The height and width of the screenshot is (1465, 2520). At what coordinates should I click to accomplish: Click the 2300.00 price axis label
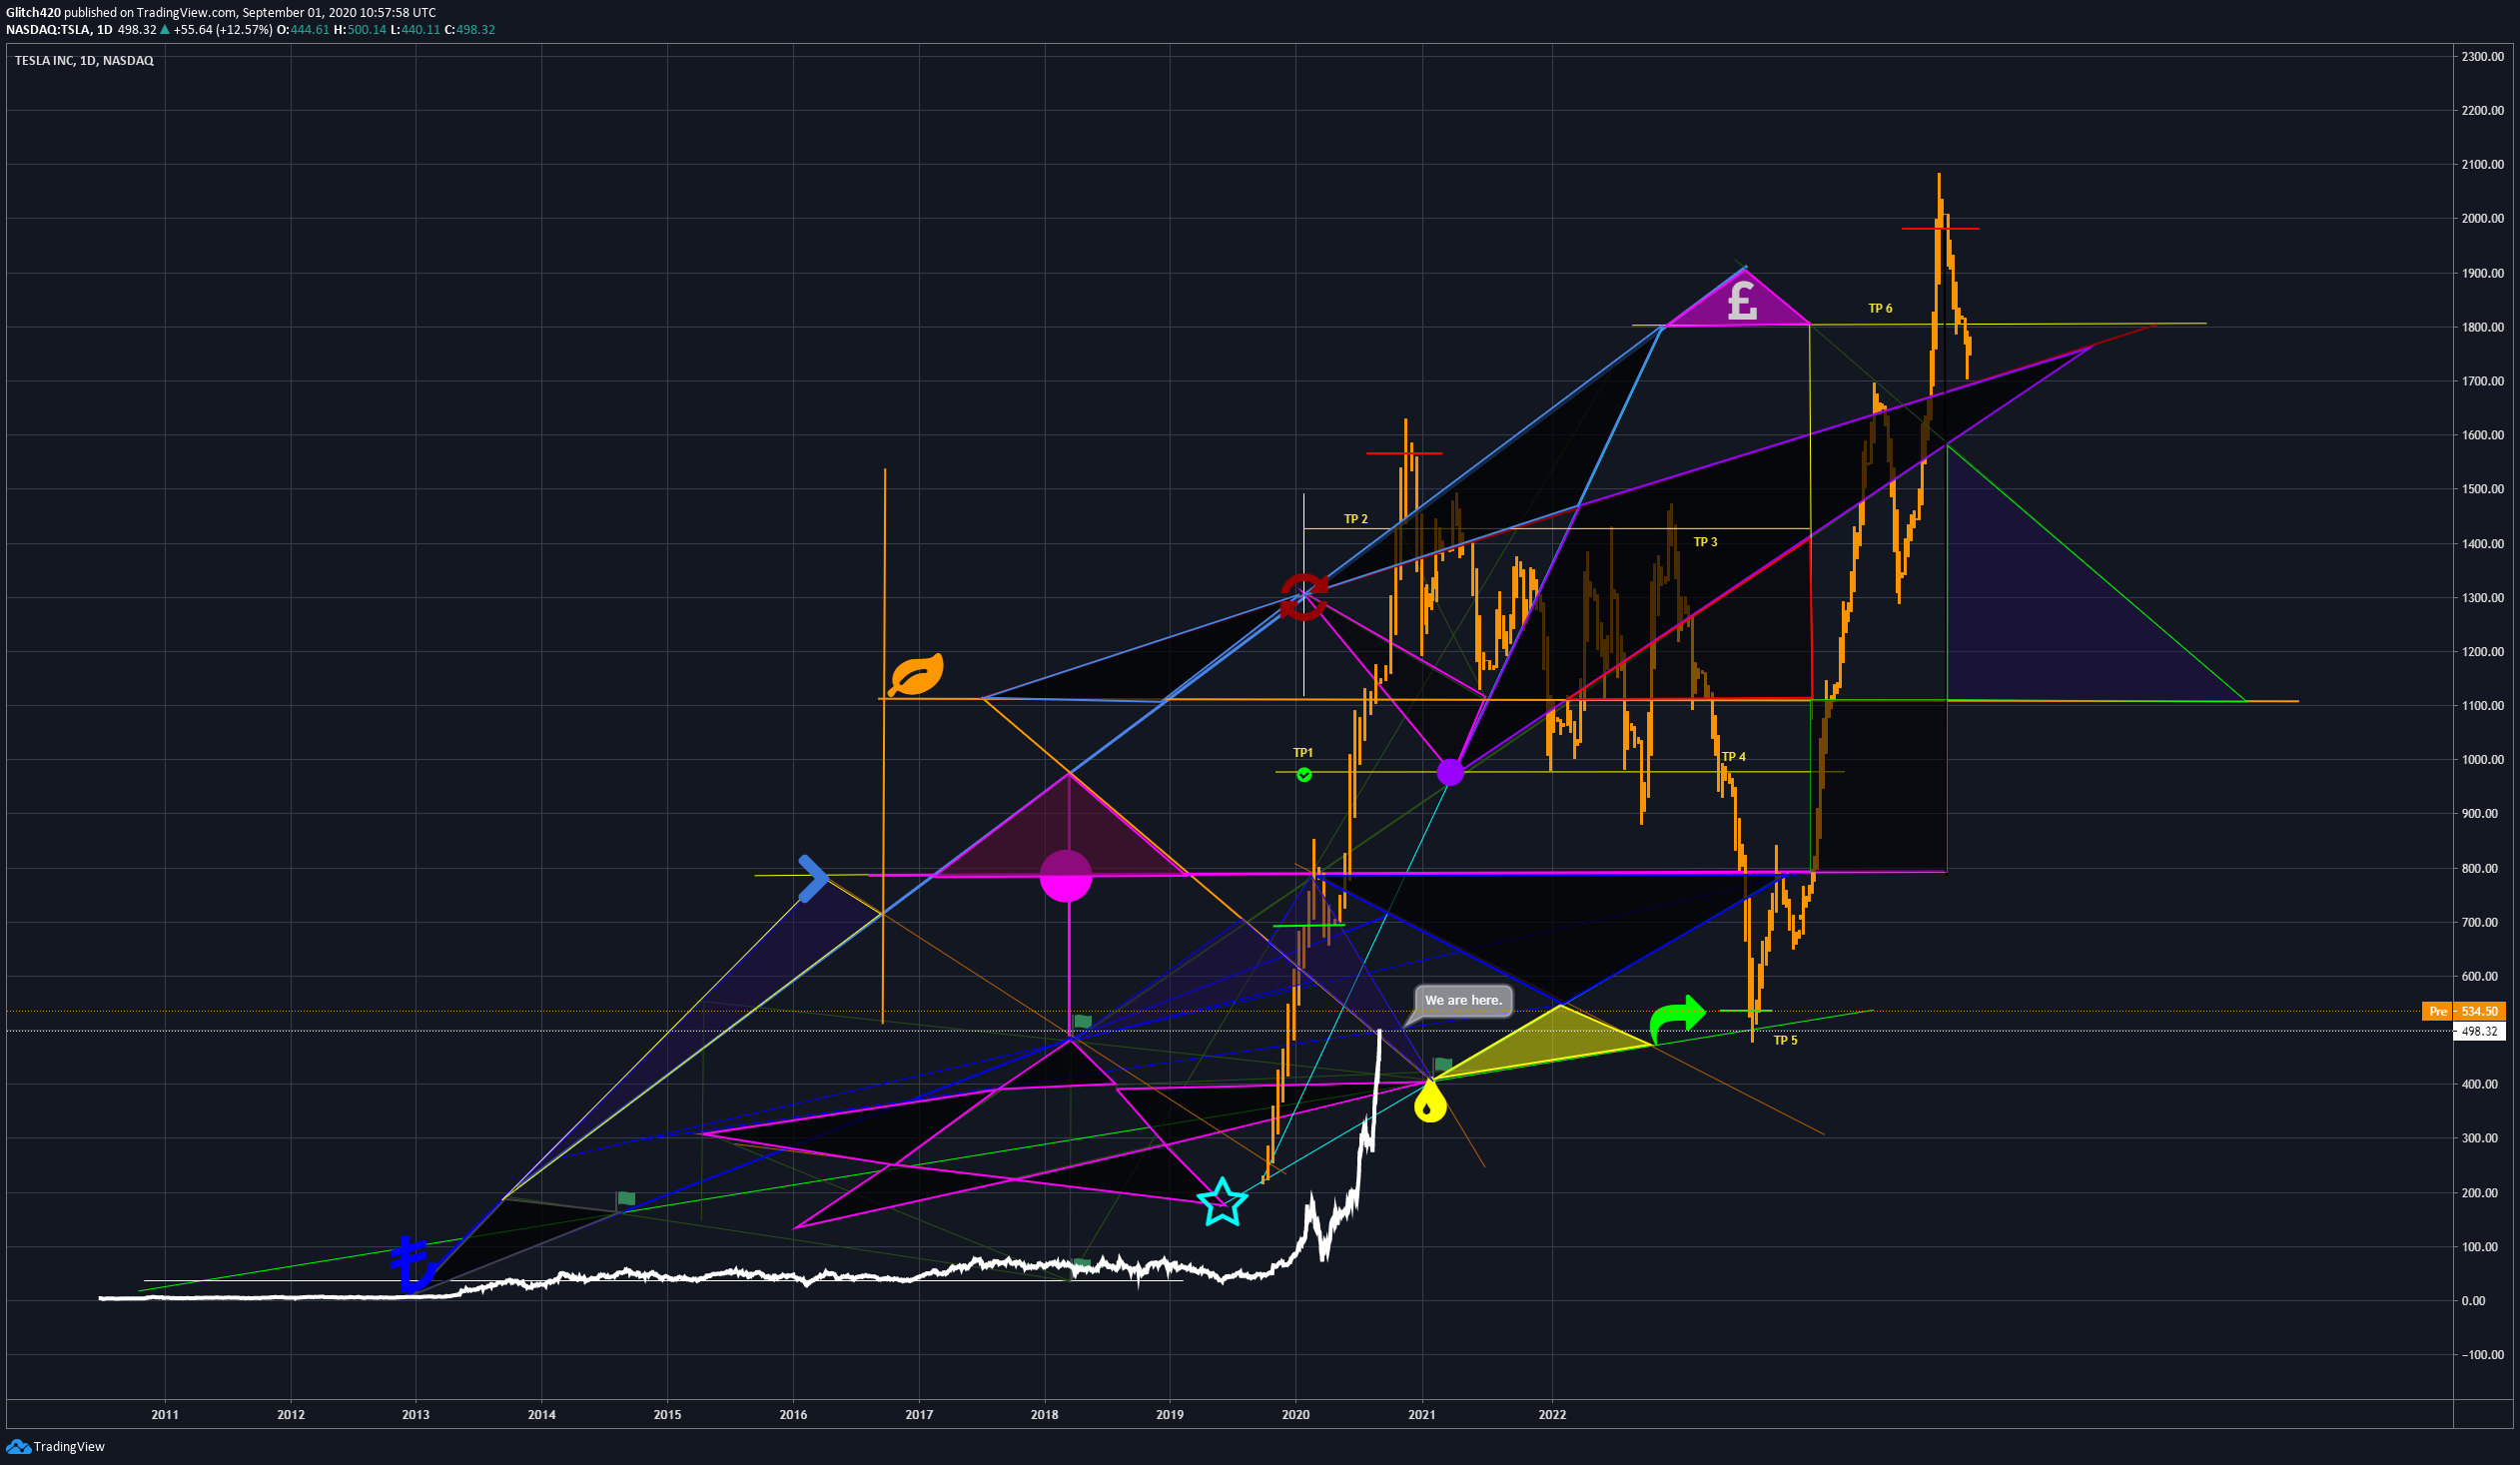[2483, 57]
